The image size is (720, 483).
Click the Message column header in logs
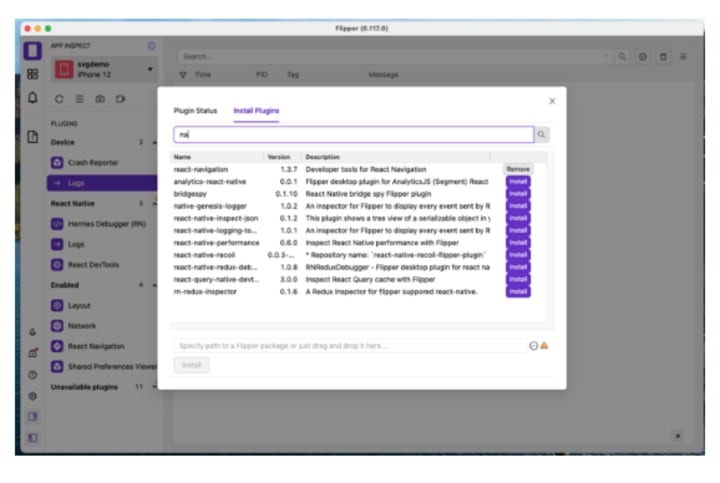[383, 74]
